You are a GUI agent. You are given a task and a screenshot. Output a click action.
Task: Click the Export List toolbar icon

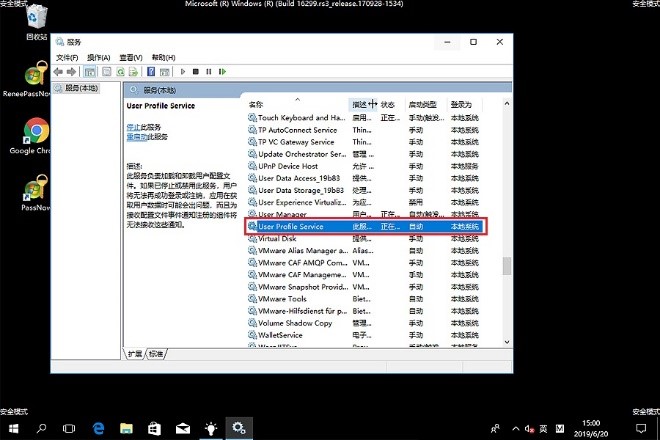(133, 72)
